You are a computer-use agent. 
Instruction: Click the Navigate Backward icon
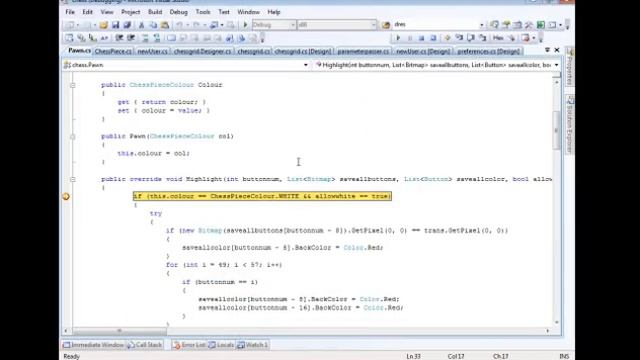[x=214, y=25]
